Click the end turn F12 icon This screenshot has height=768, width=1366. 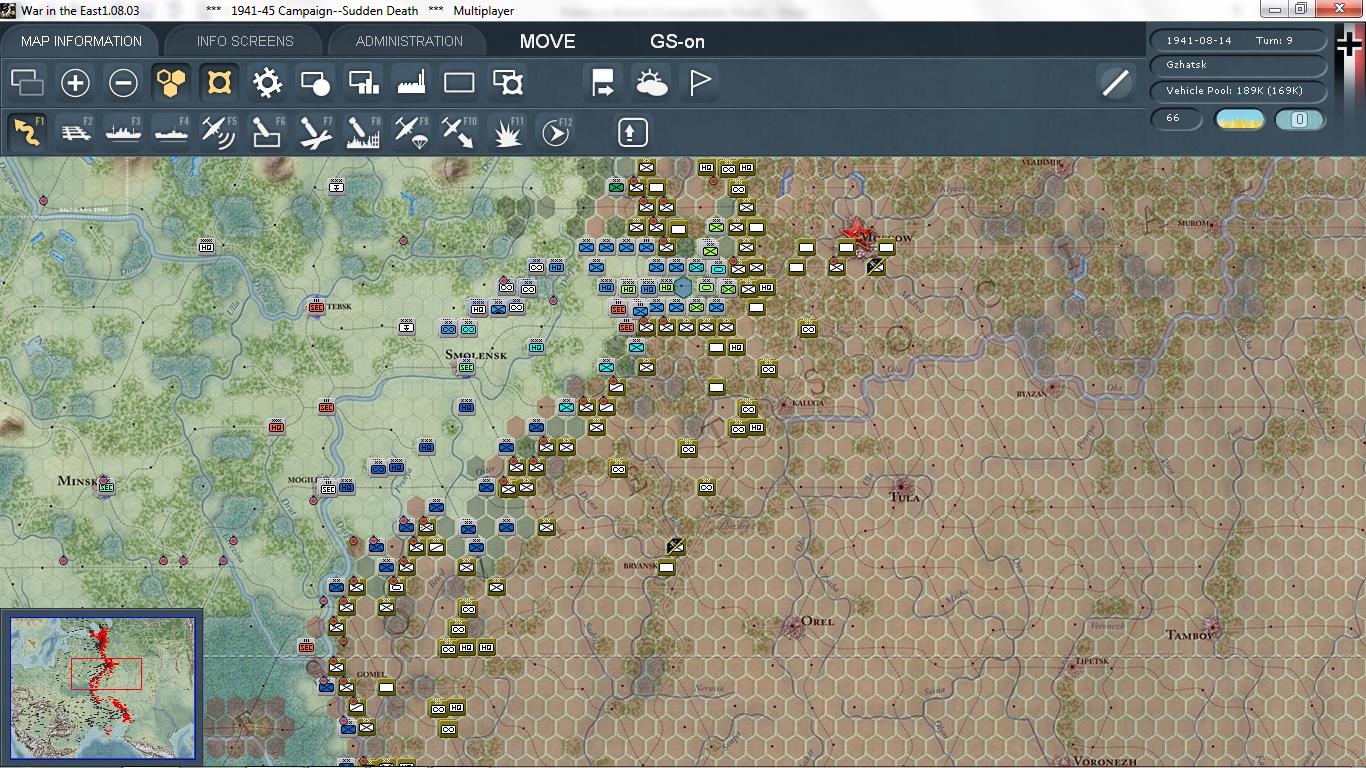click(556, 133)
